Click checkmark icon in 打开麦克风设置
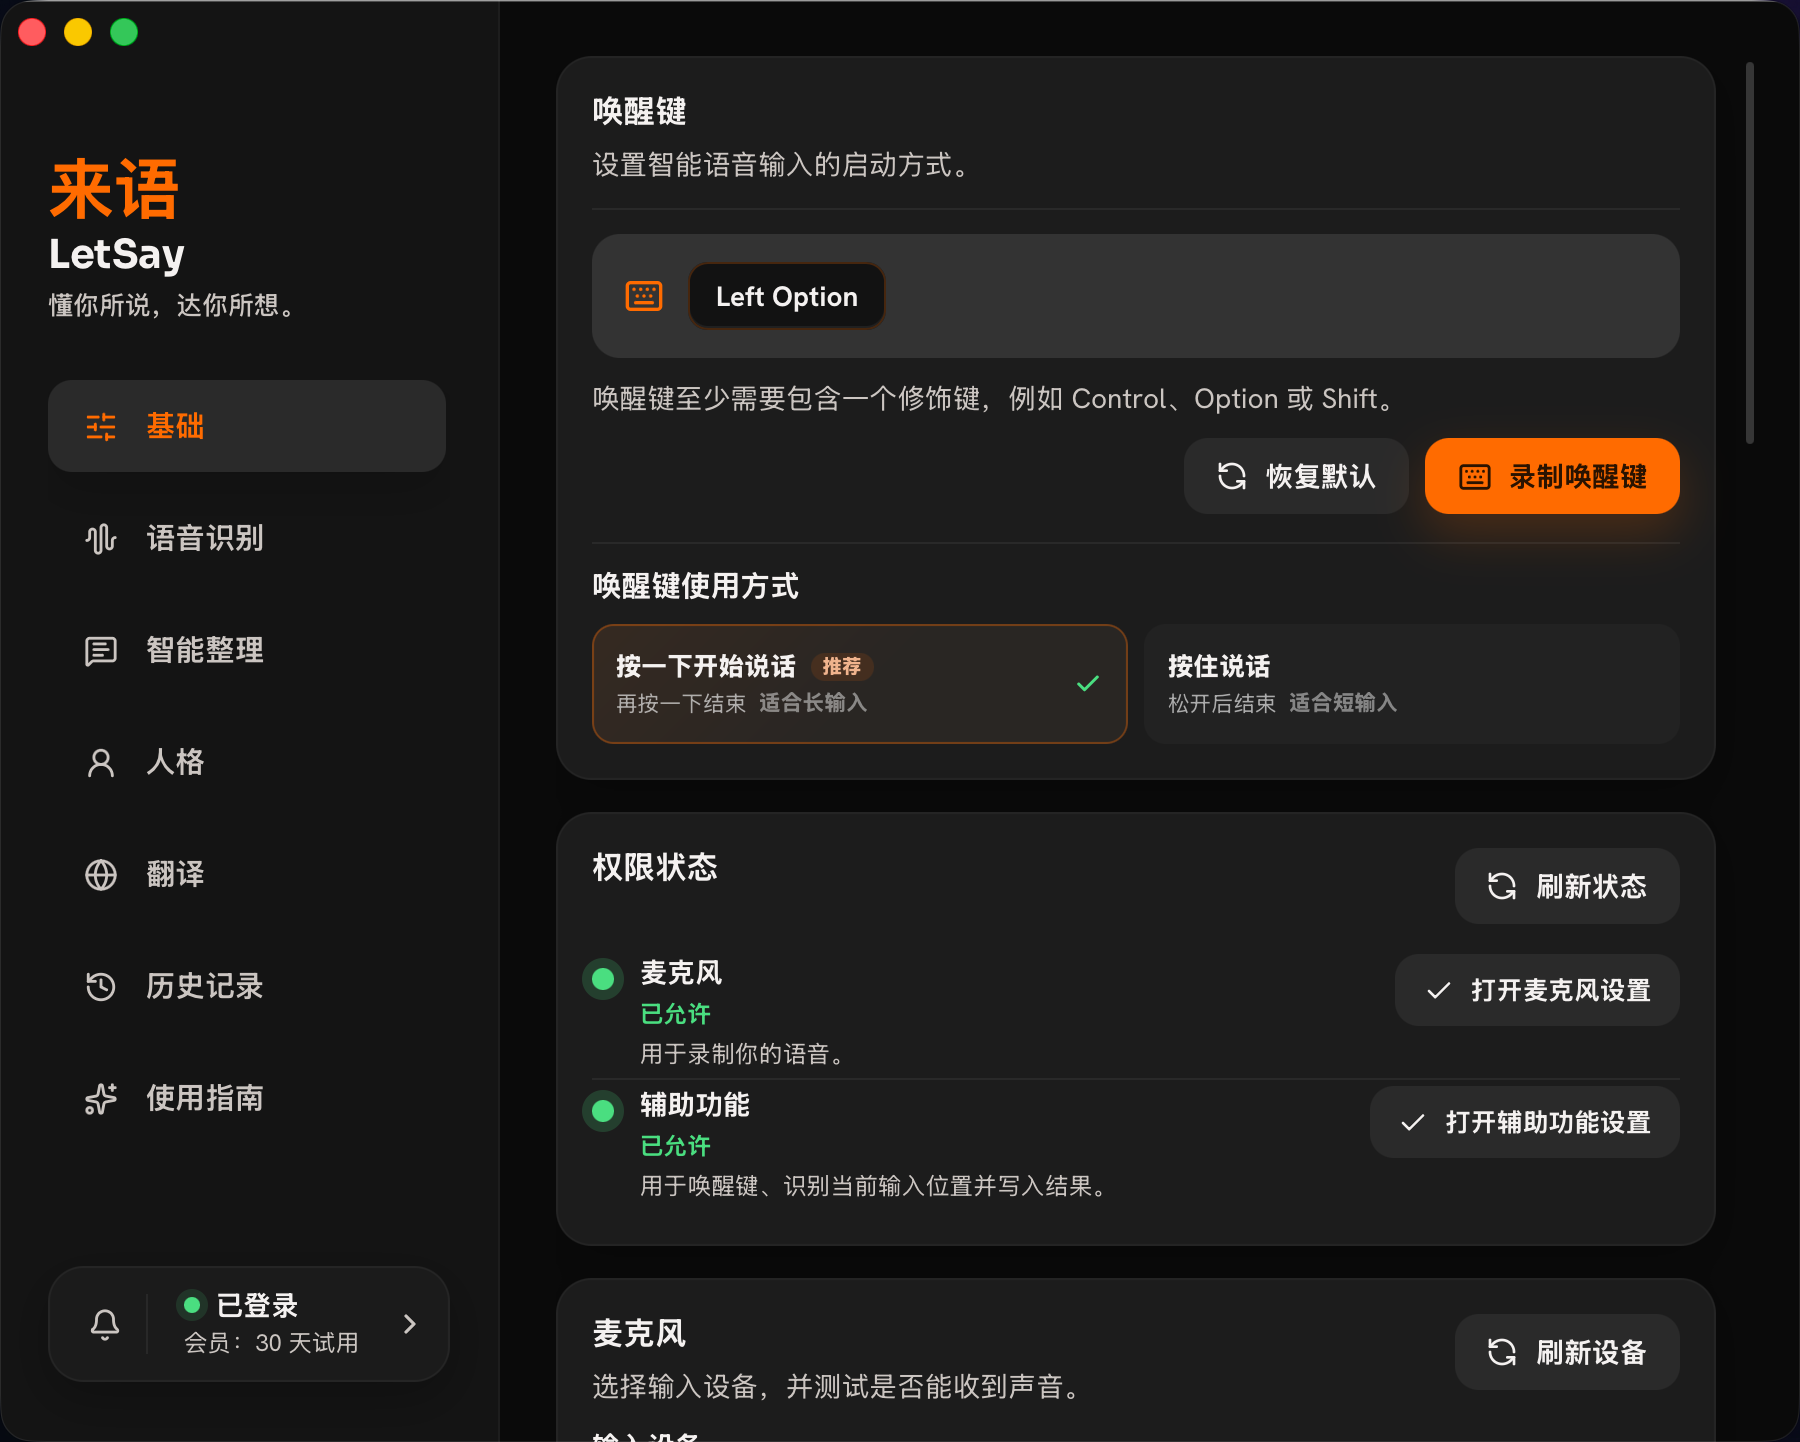1800x1442 pixels. pos(1439,991)
